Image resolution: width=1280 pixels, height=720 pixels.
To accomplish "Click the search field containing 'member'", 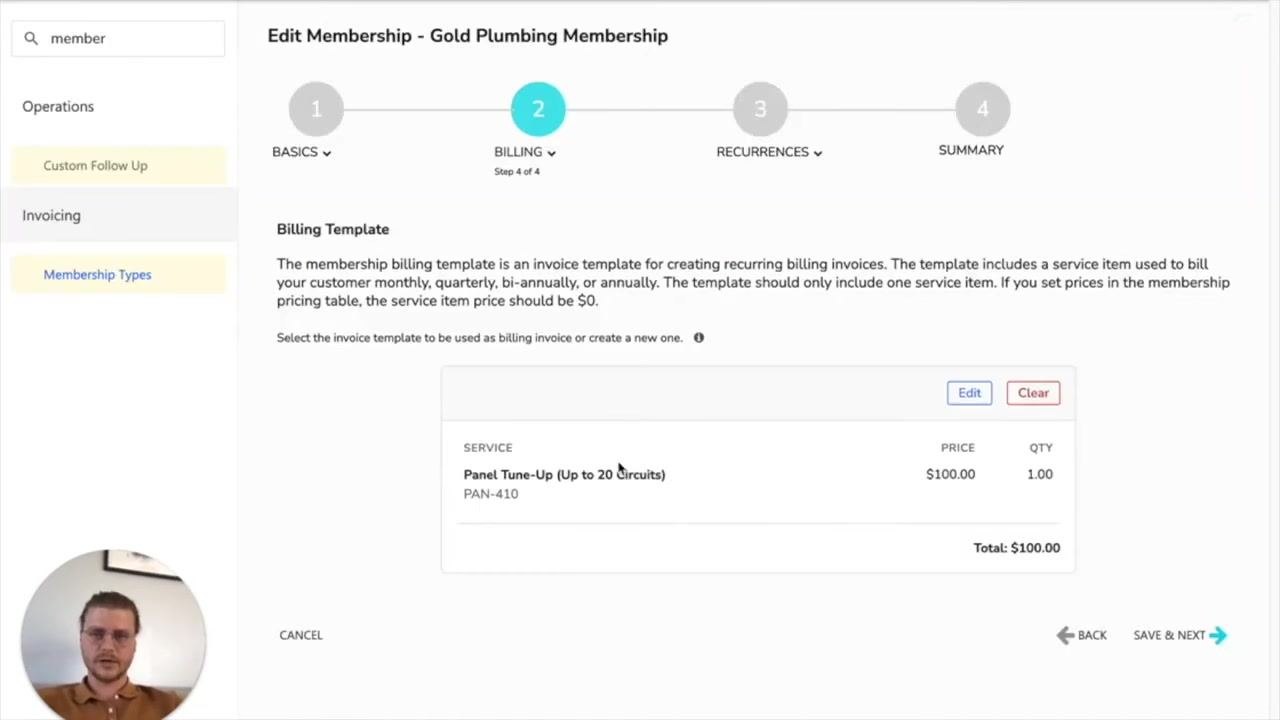I will pyautogui.click(x=118, y=38).
